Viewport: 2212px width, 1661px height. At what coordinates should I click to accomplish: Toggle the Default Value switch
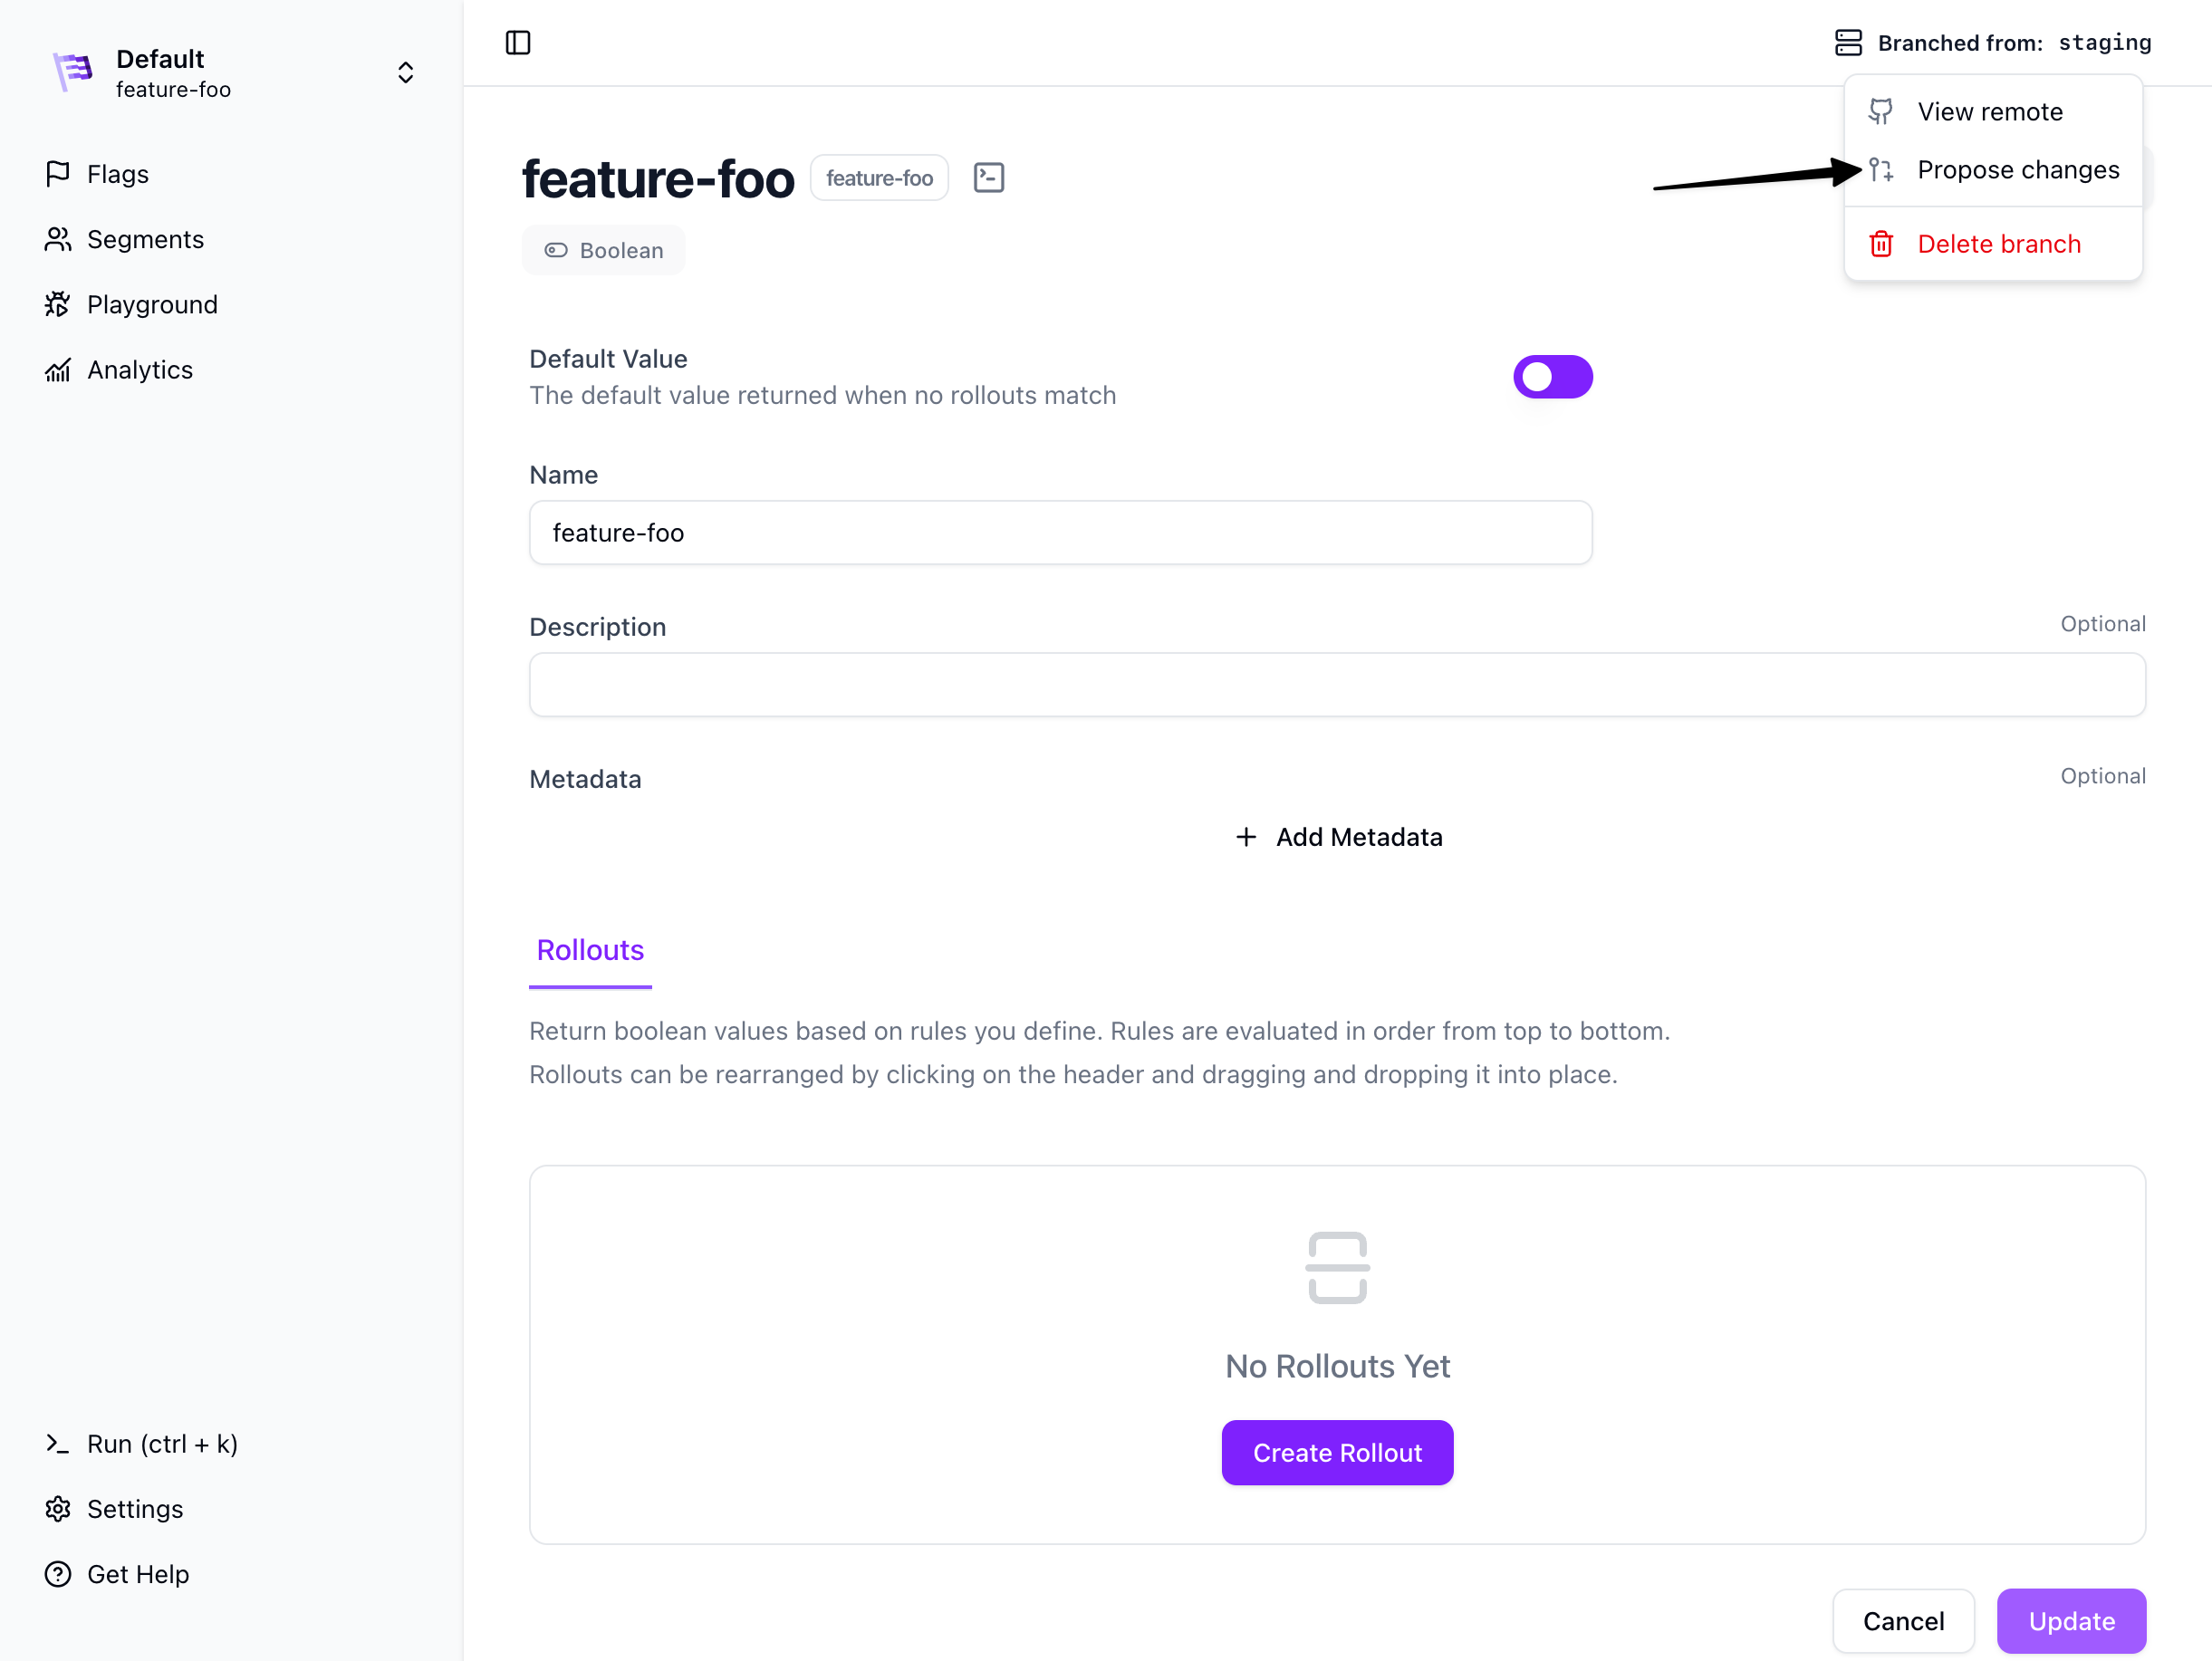click(1551, 377)
